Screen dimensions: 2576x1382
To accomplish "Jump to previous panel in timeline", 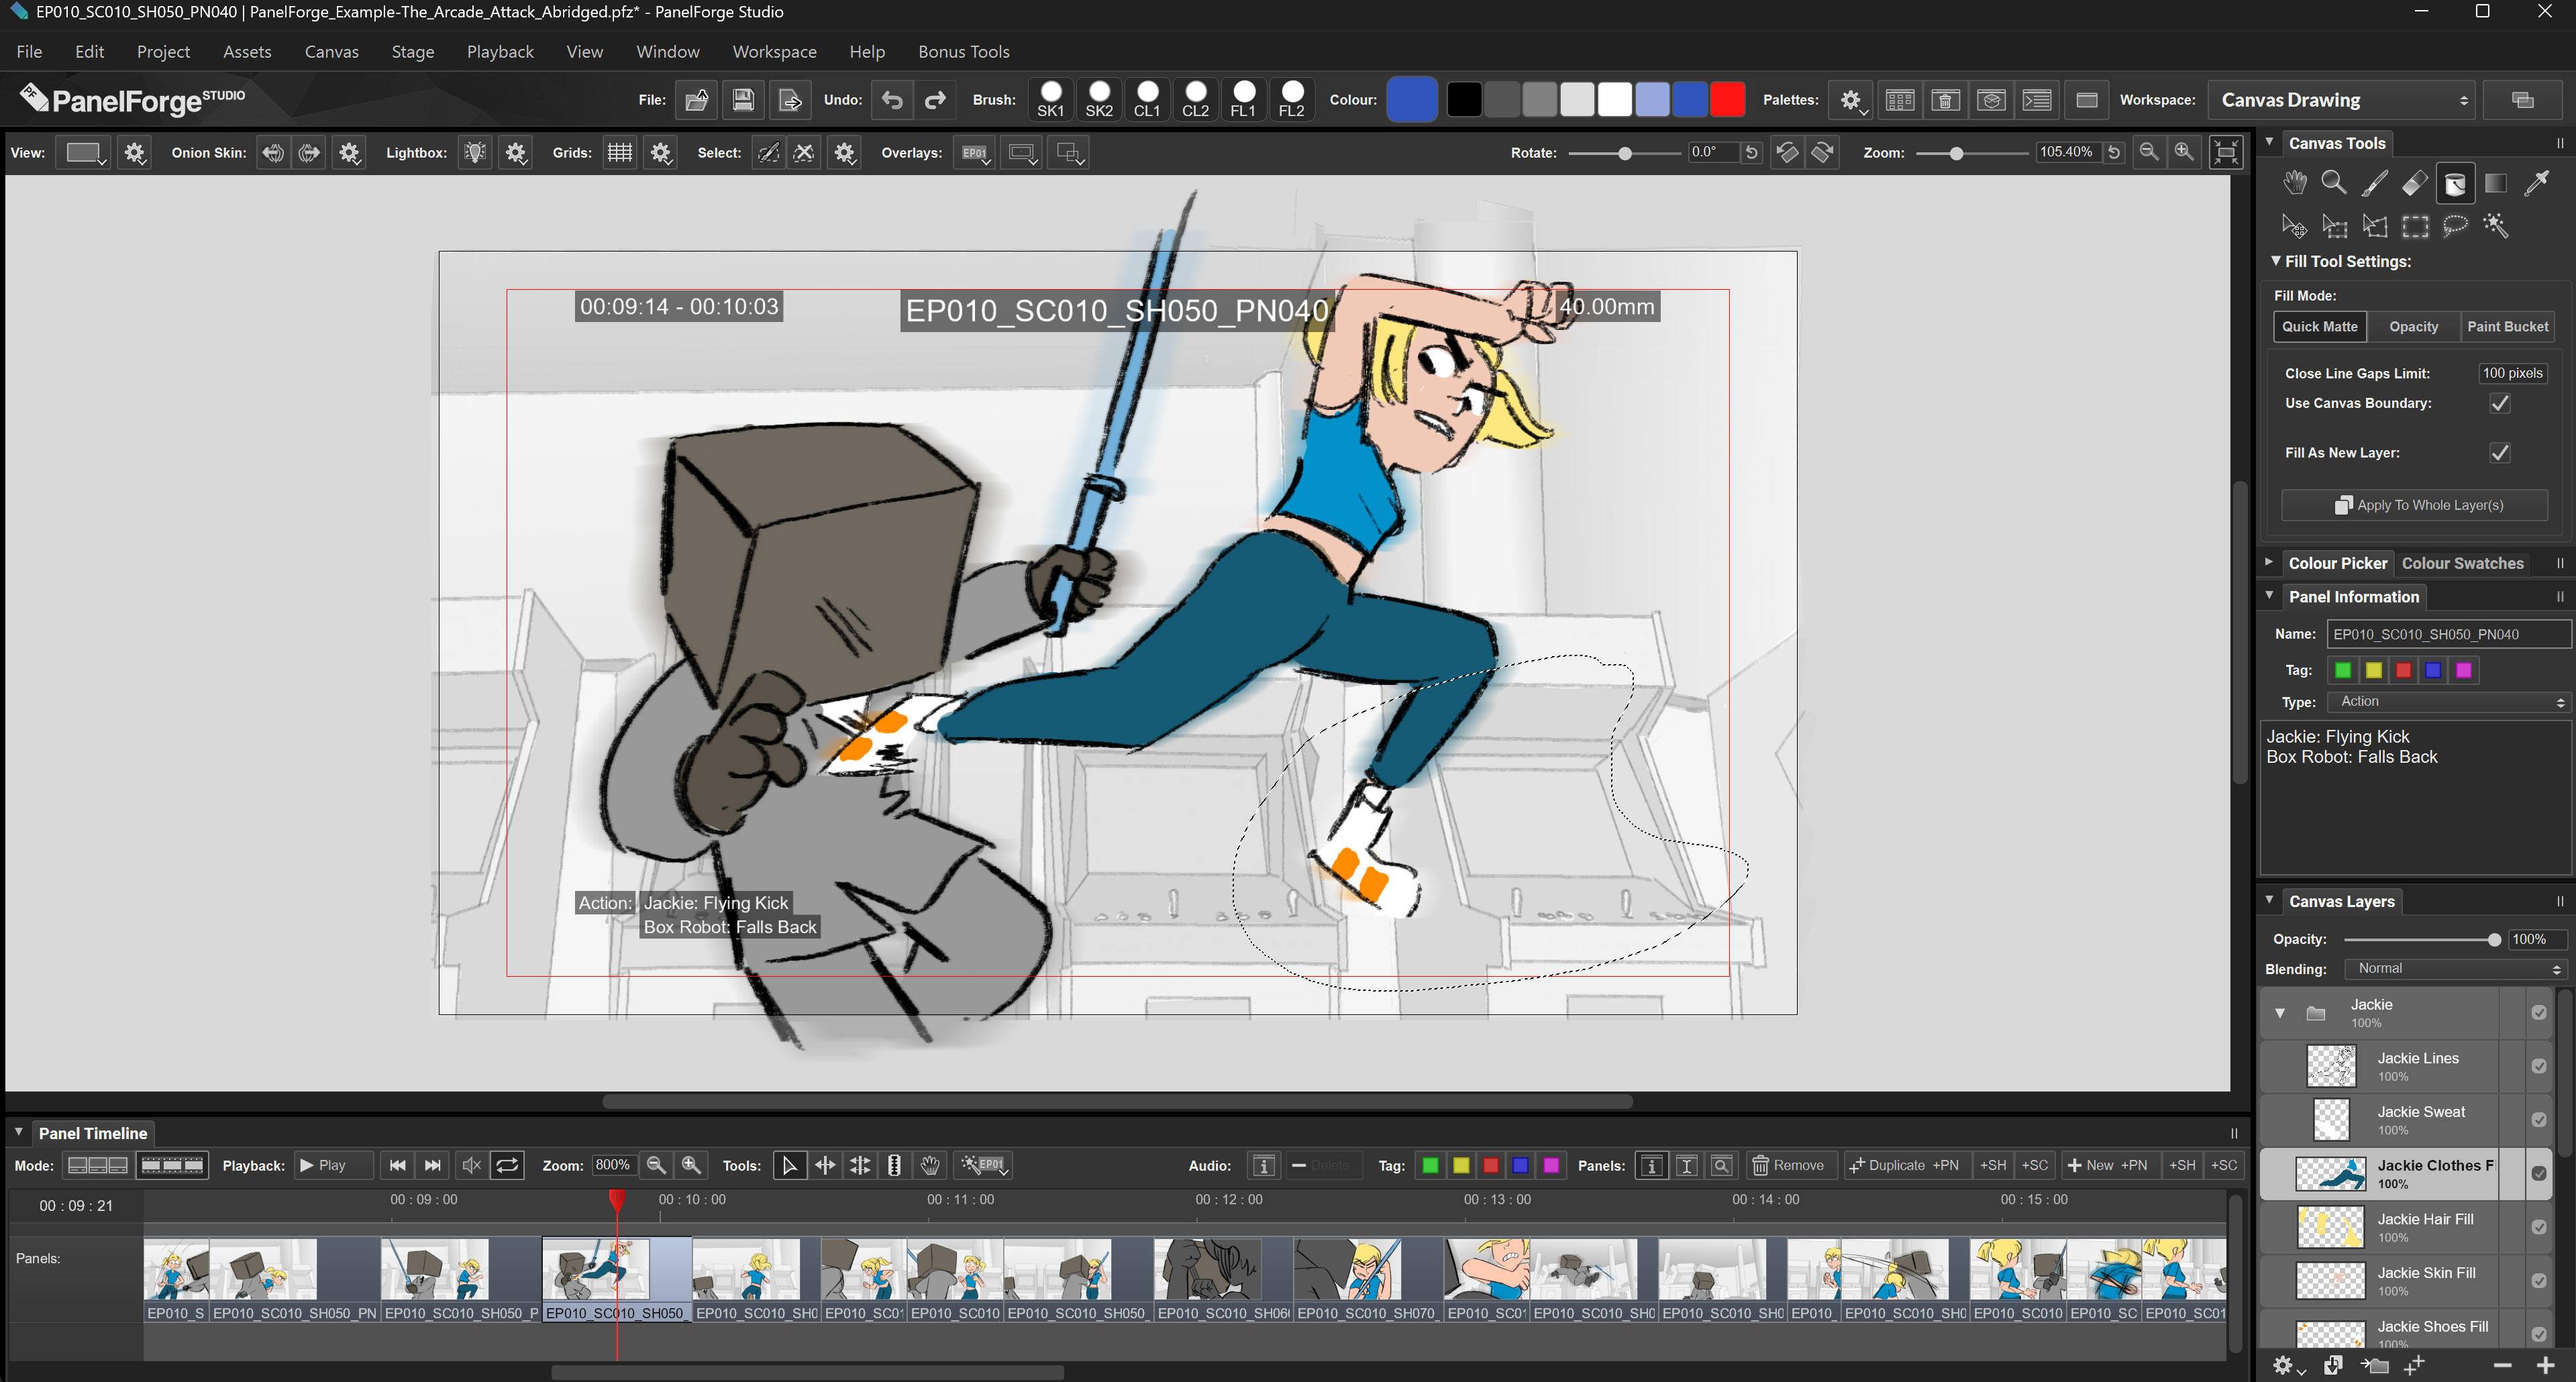I will (x=397, y=1165).
